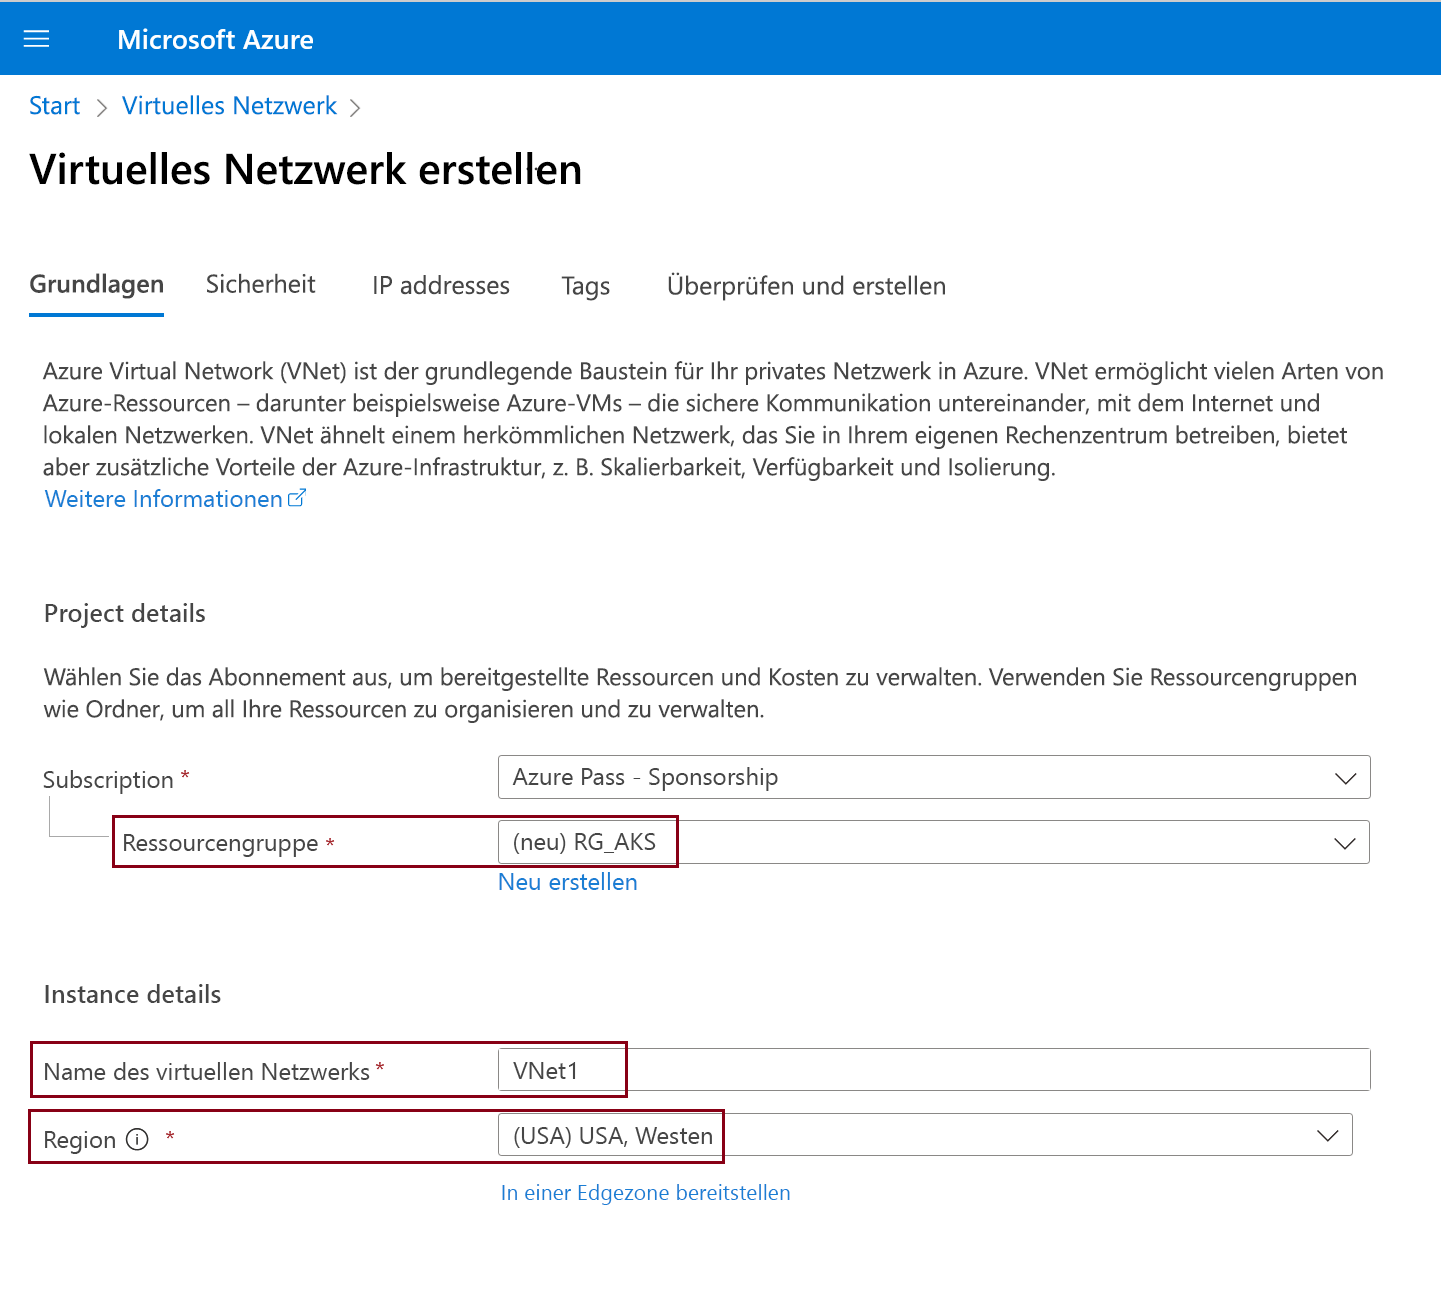Click the virtual network name field
Viewport: 1441px width, 1312px height.
934,1070
